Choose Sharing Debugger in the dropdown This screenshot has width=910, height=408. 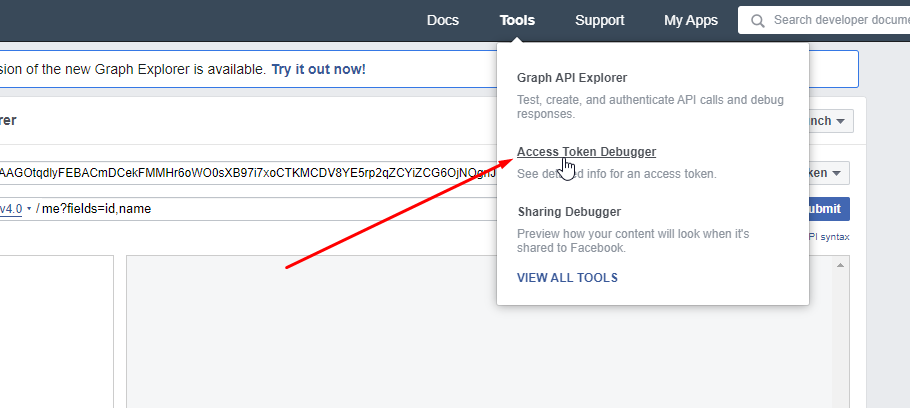tap(569, 212)
